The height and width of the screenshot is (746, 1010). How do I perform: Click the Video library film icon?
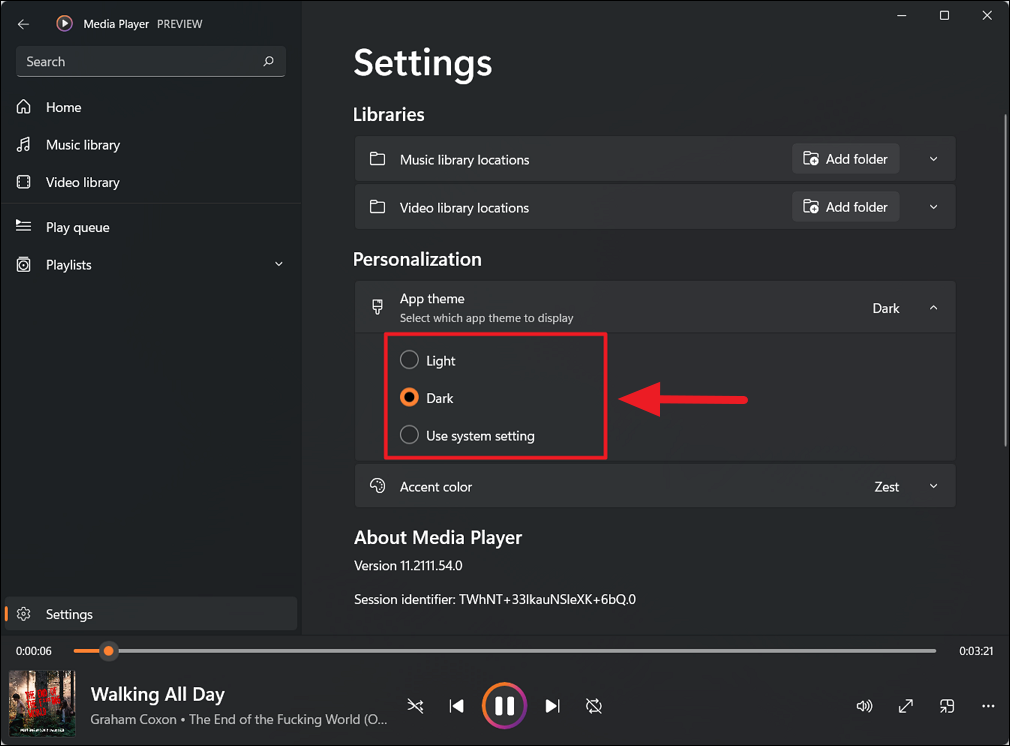point(24,182)
